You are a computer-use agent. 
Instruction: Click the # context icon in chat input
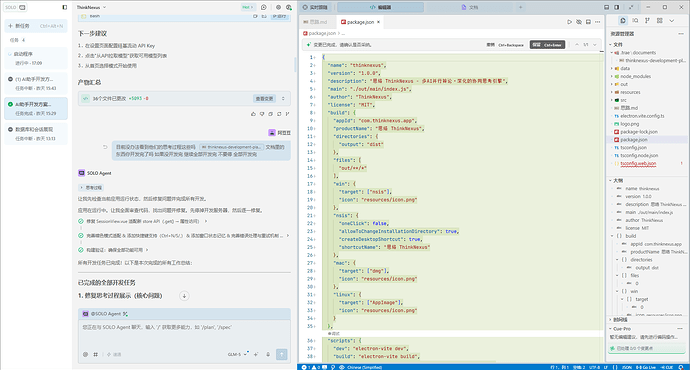click(95, 354)
